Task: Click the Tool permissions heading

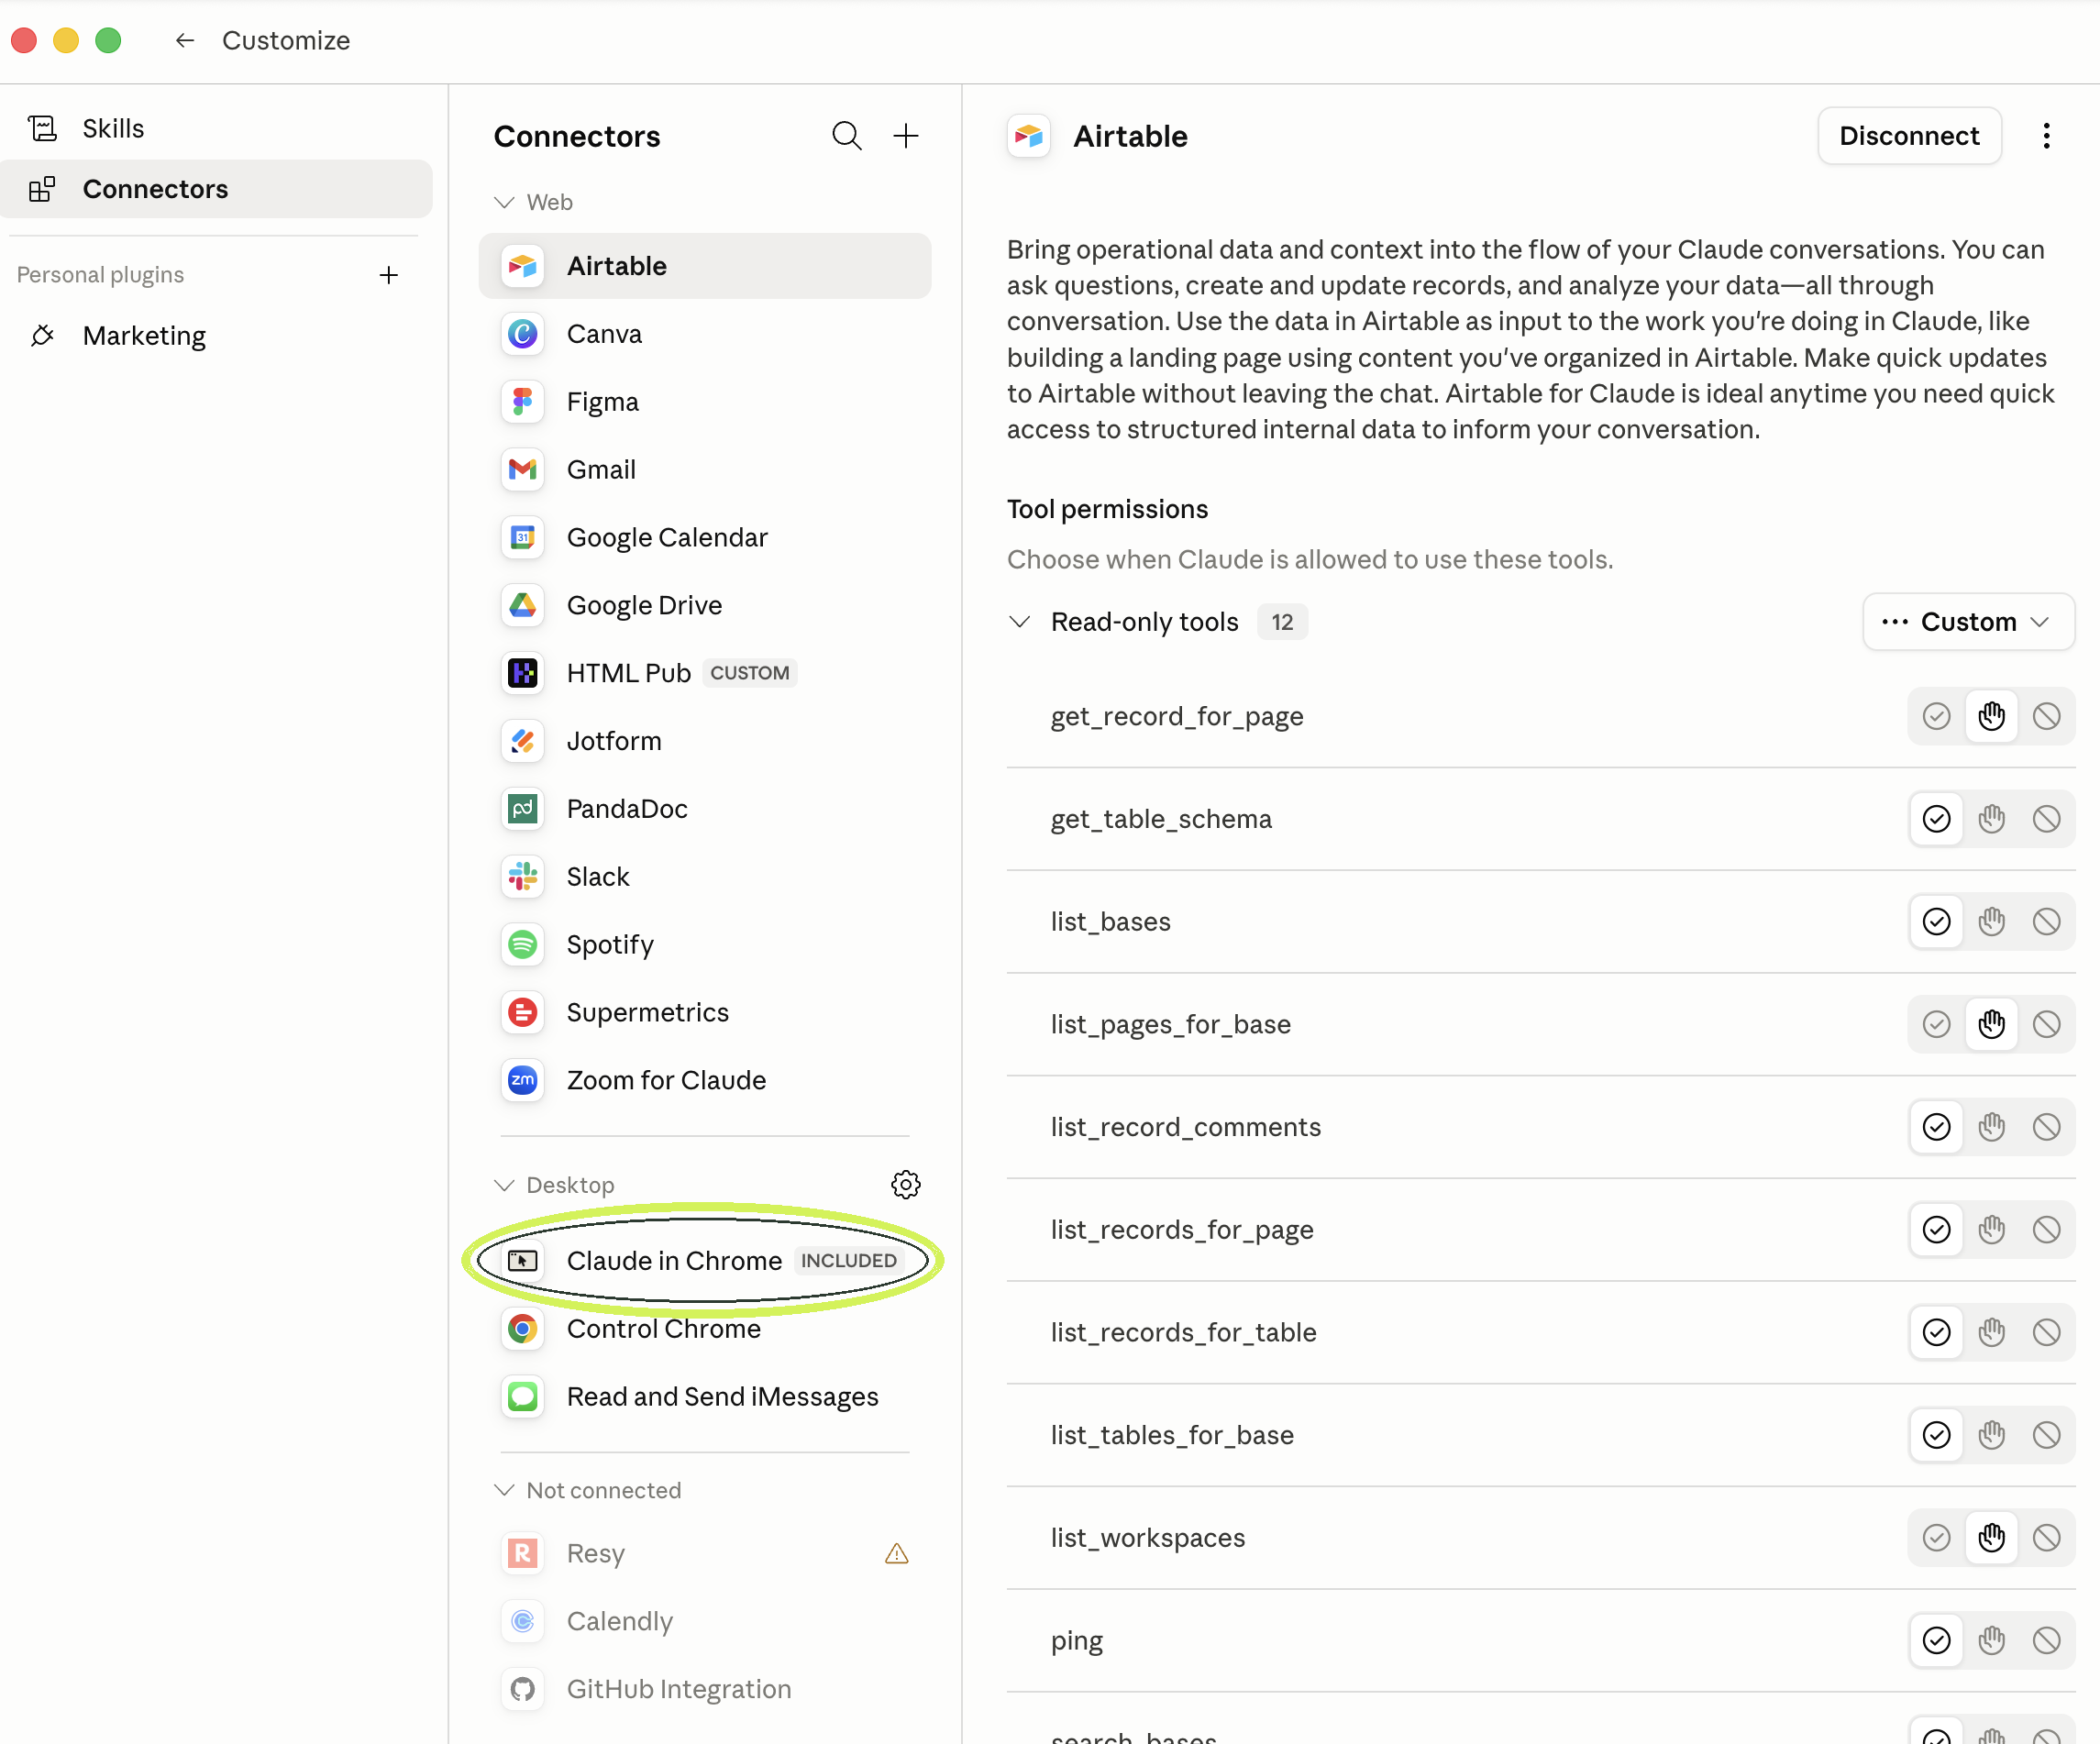Action: pyautogui.click(x=1107, y=509)
